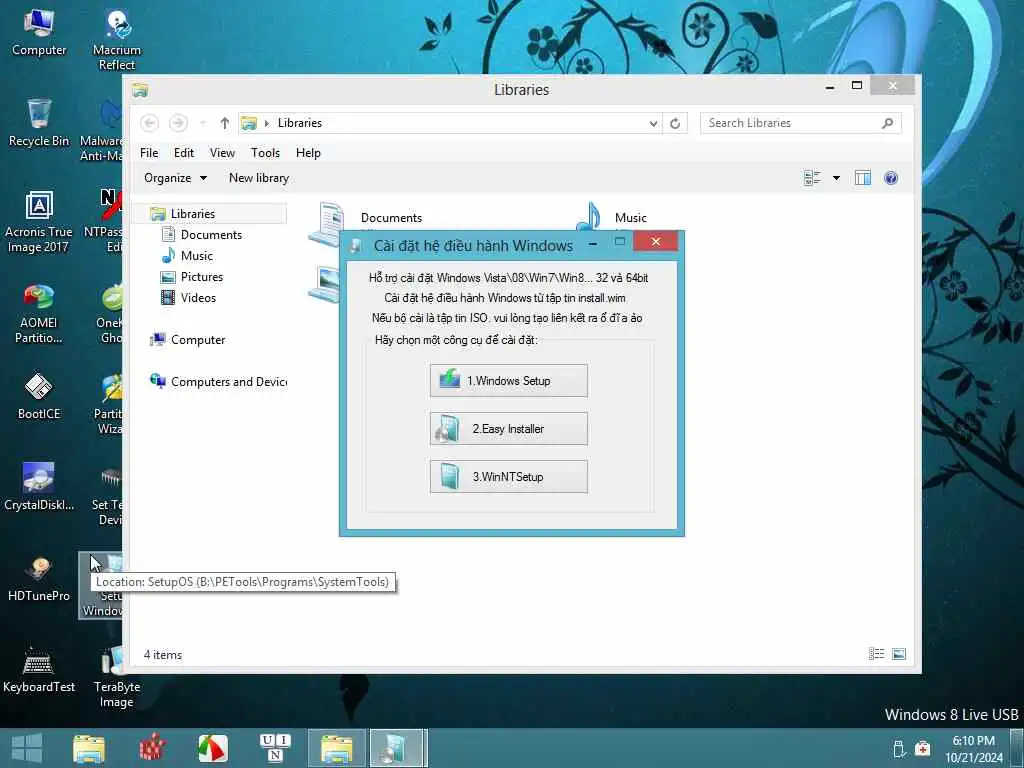Switch to Windows installer taskbar button
The image size is (1024, 768).
(398, 748)
